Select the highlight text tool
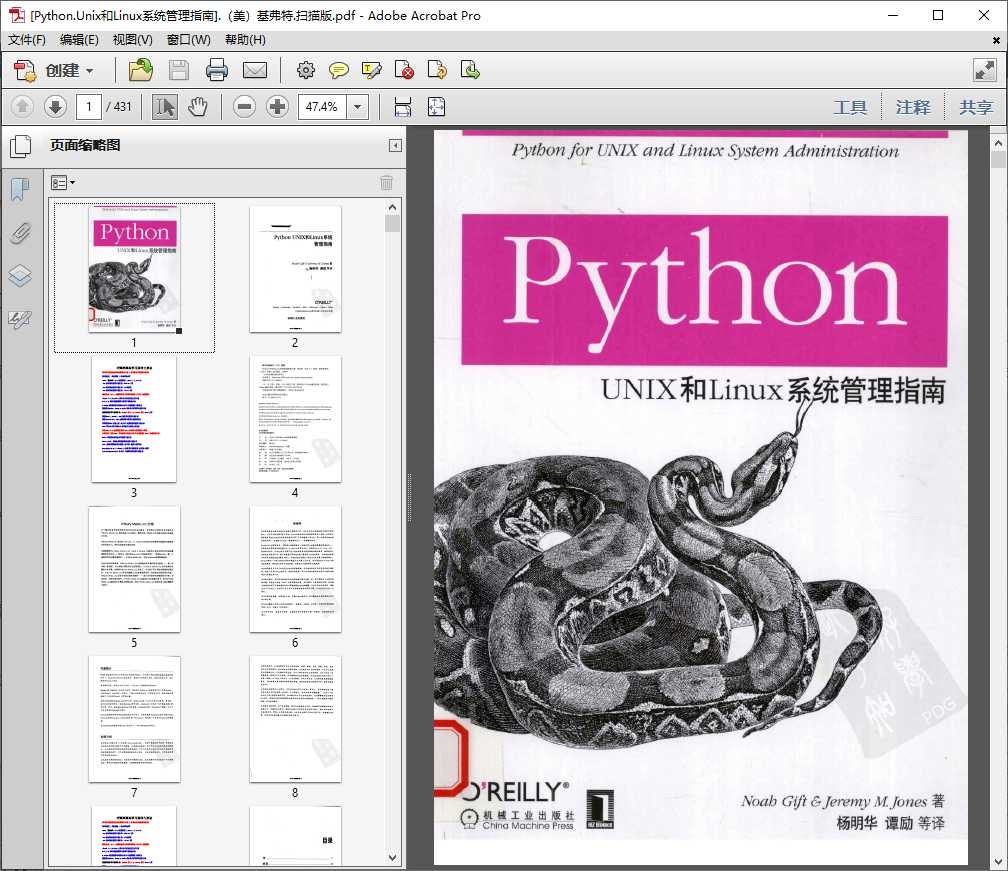Viewport: 1008px width, 871px height. (372, 70)
